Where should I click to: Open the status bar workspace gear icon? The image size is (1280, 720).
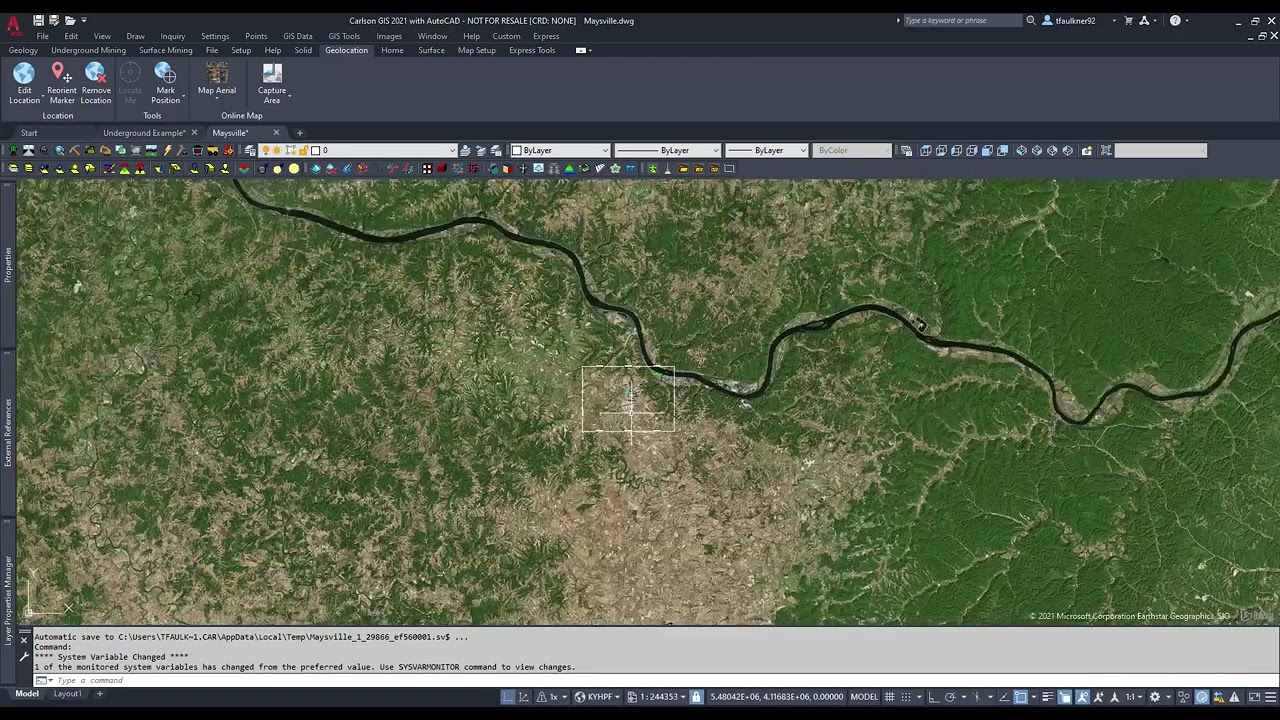click(x=1155, y=697)
